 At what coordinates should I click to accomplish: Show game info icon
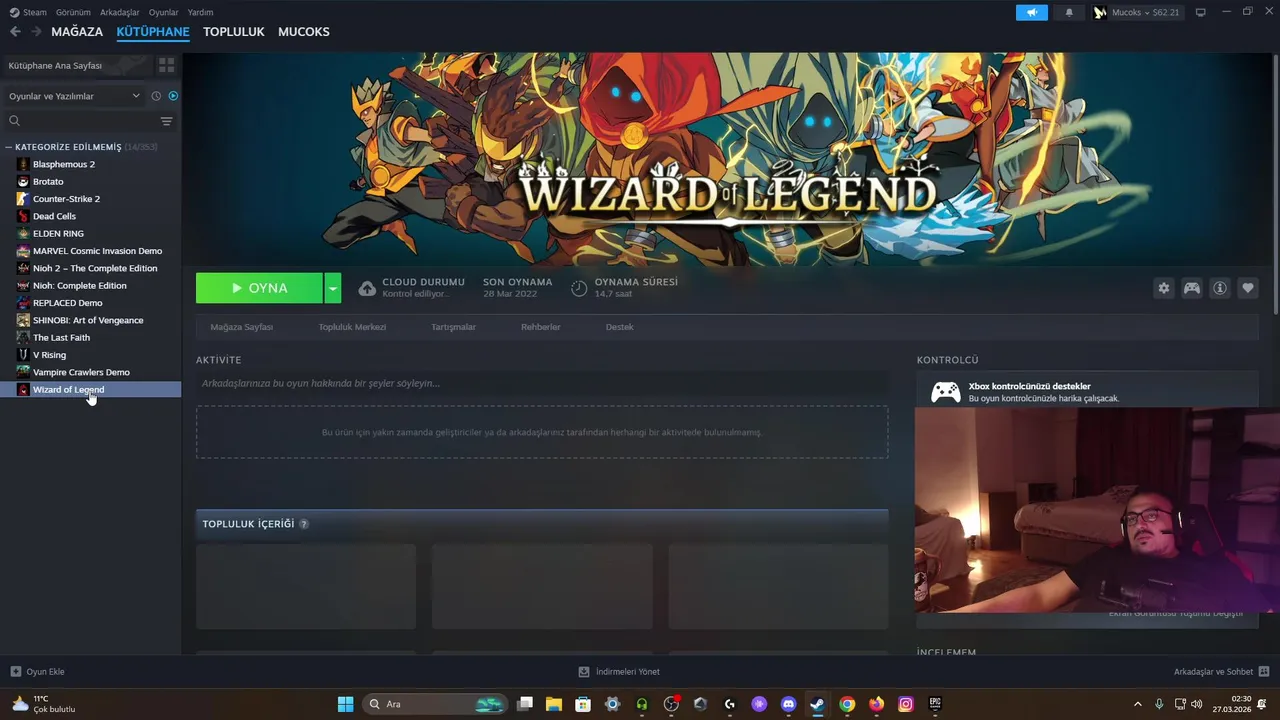pos(1220,288)
